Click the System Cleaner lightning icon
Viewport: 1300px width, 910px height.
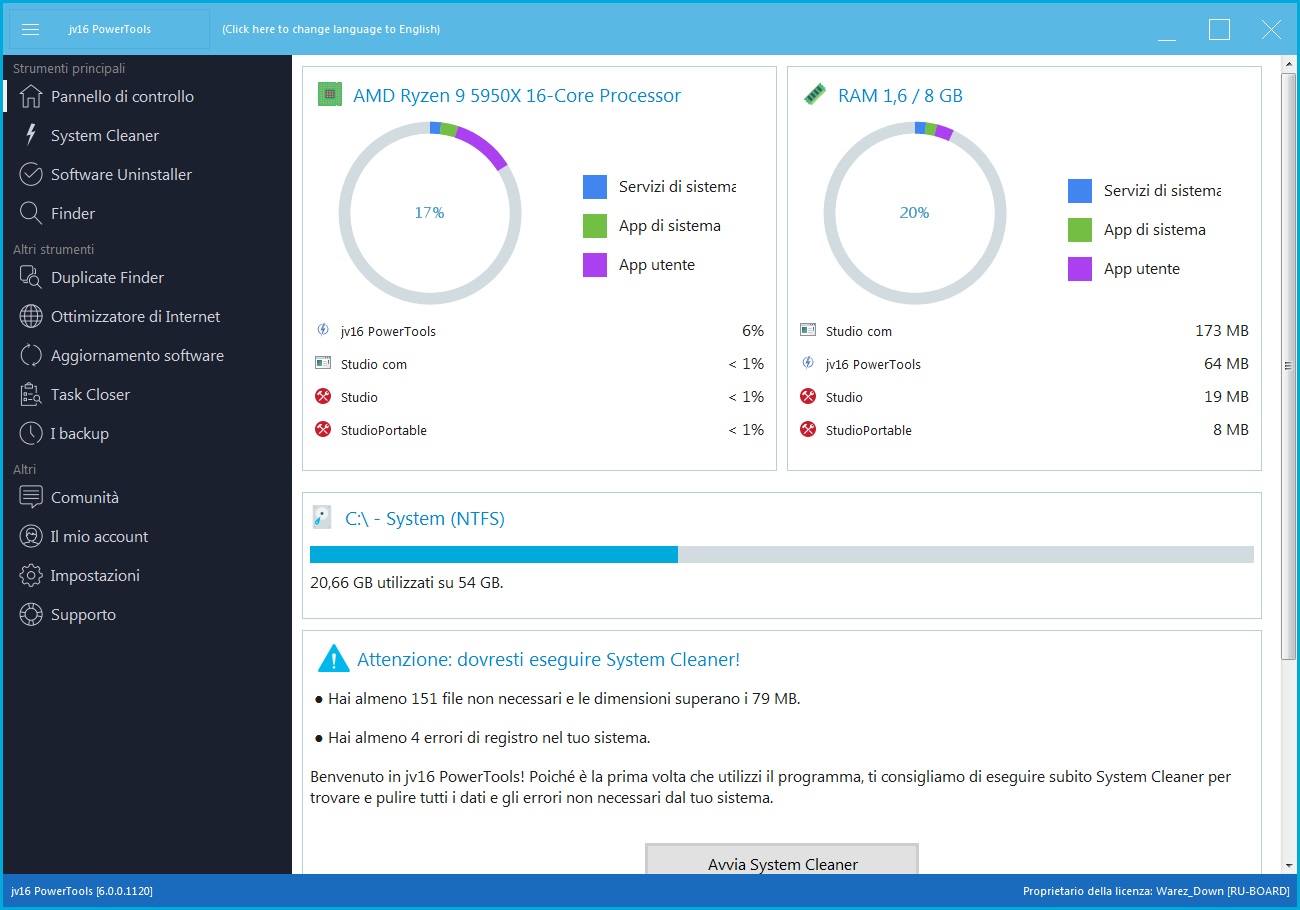tap(31, 135)
